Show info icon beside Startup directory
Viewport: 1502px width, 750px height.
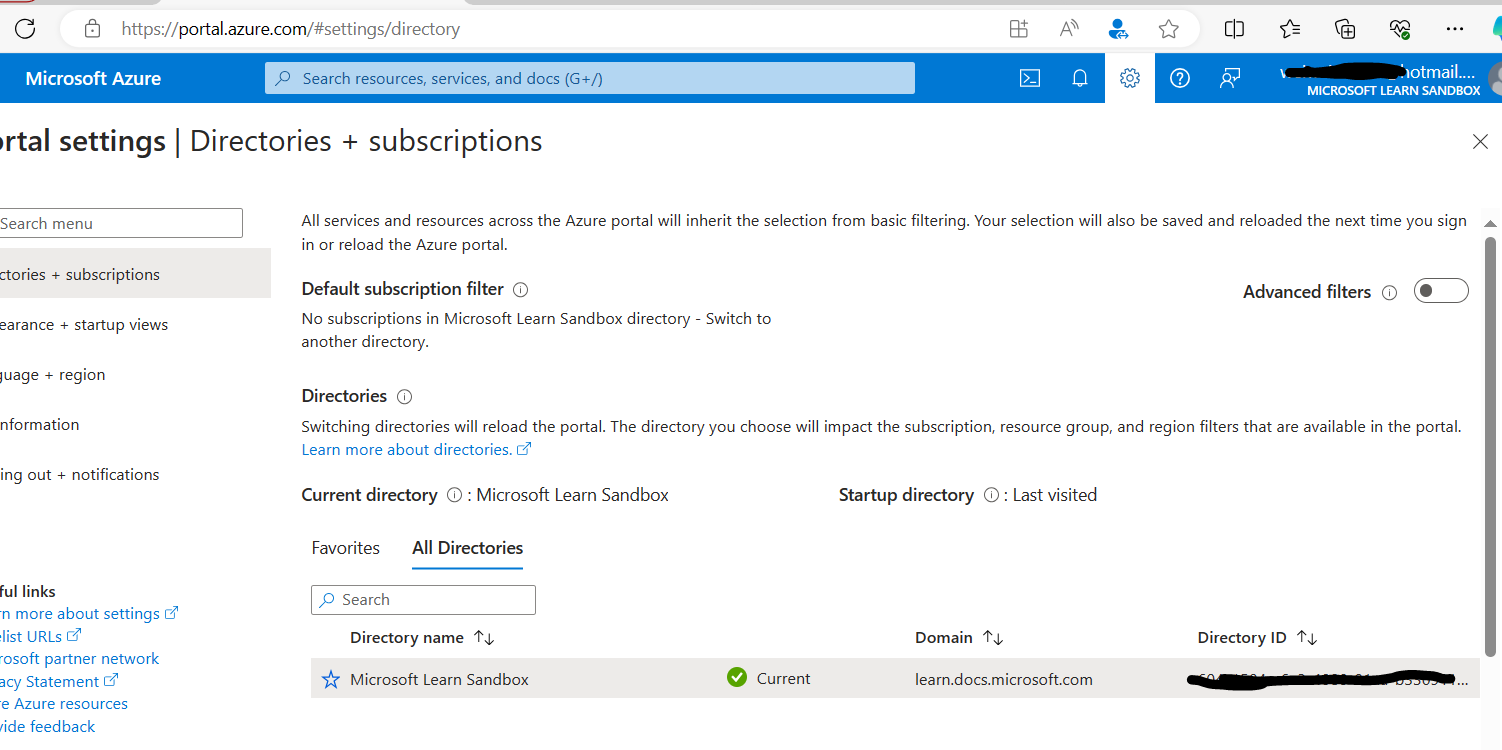point(991,495)
